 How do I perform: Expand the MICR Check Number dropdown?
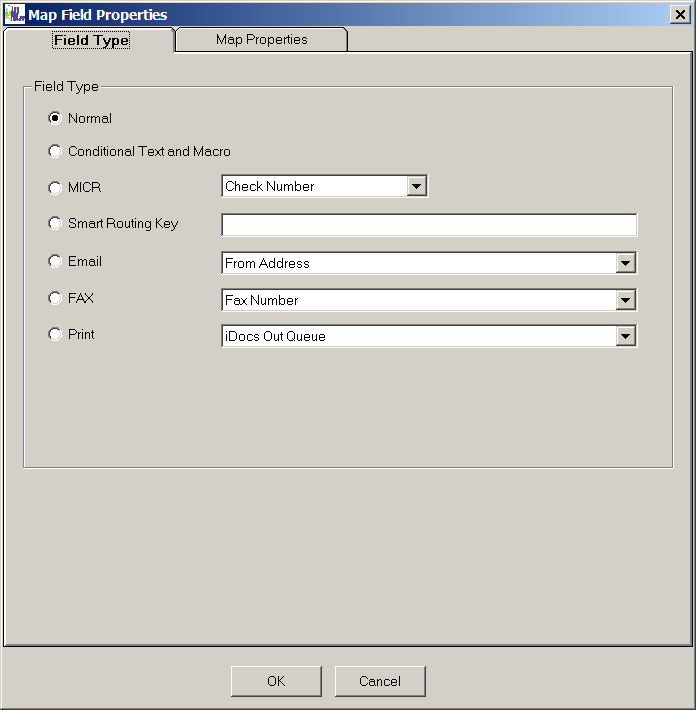coord(417,186)
